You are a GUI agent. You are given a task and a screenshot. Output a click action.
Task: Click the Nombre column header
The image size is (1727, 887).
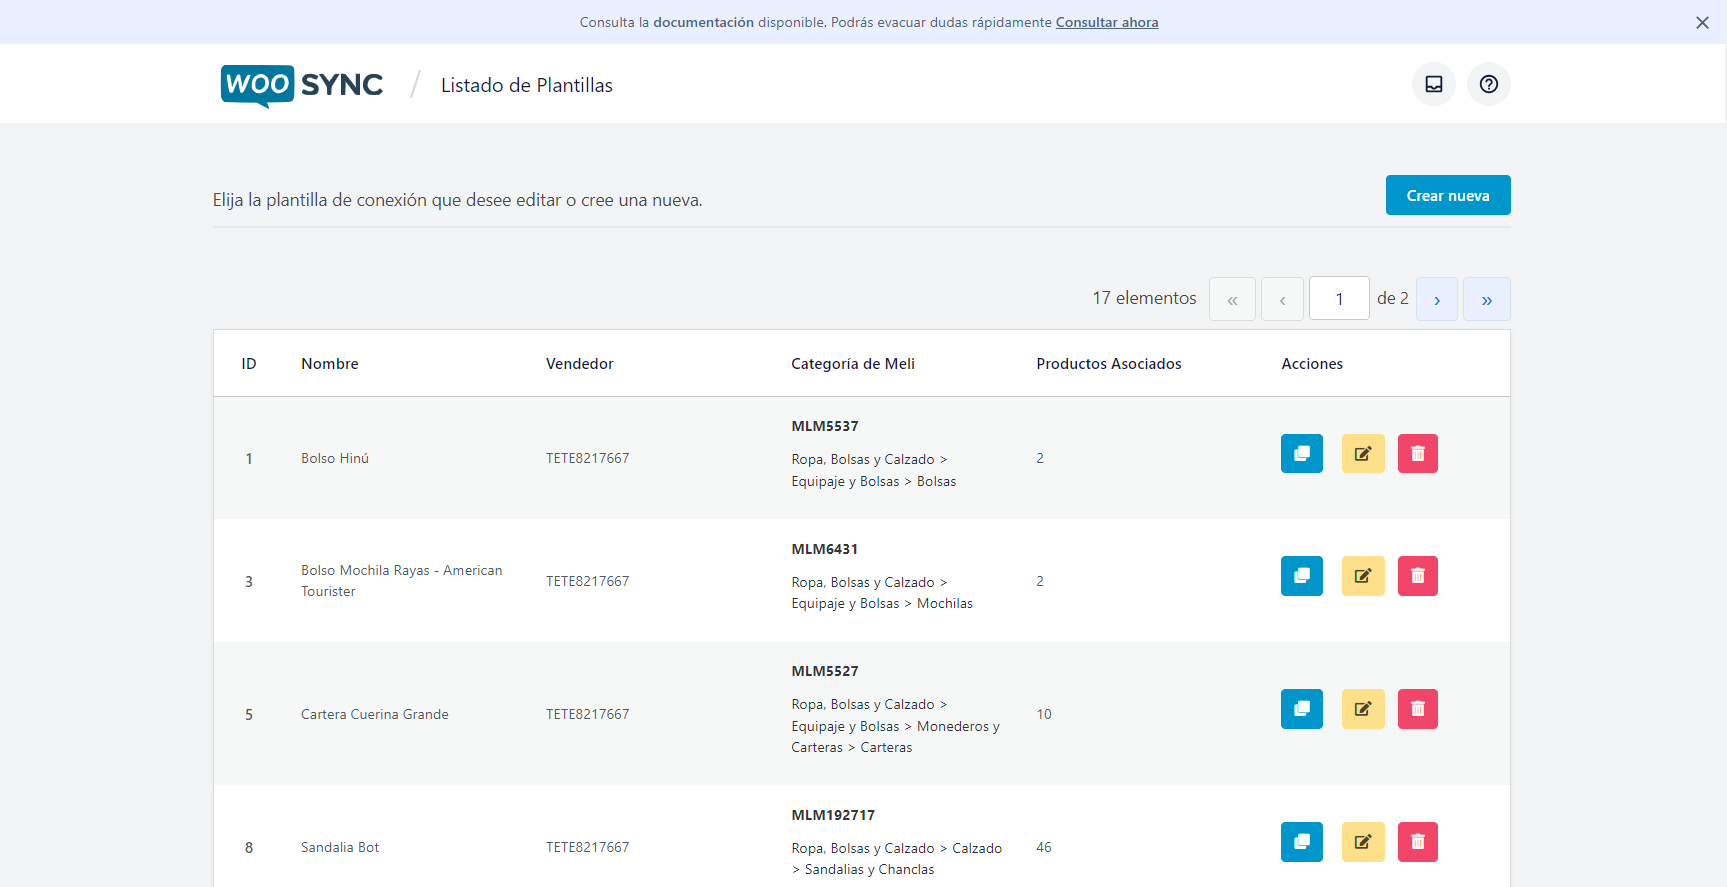[x=329, y=364]
